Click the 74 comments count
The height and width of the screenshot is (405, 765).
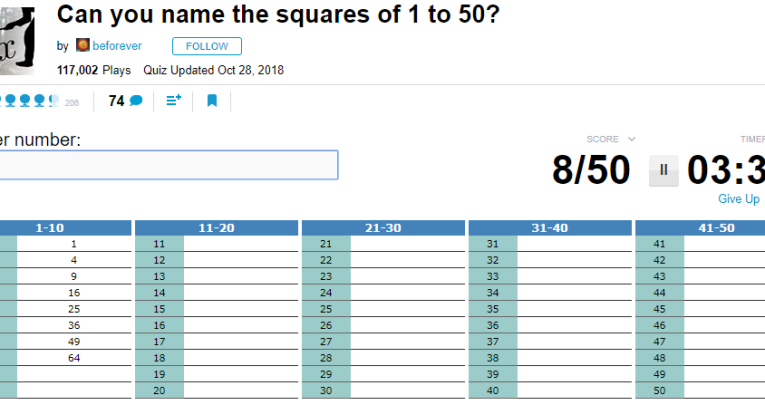(x=116, y=101)
